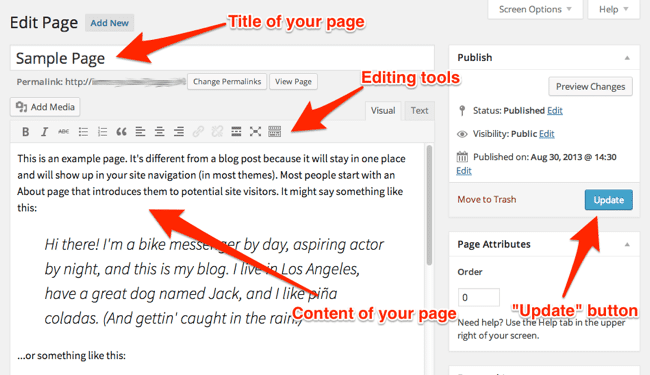This screenshot has width=650, height=375.
Task: Remove link using broken chain icon
Action: pos(217,132)
